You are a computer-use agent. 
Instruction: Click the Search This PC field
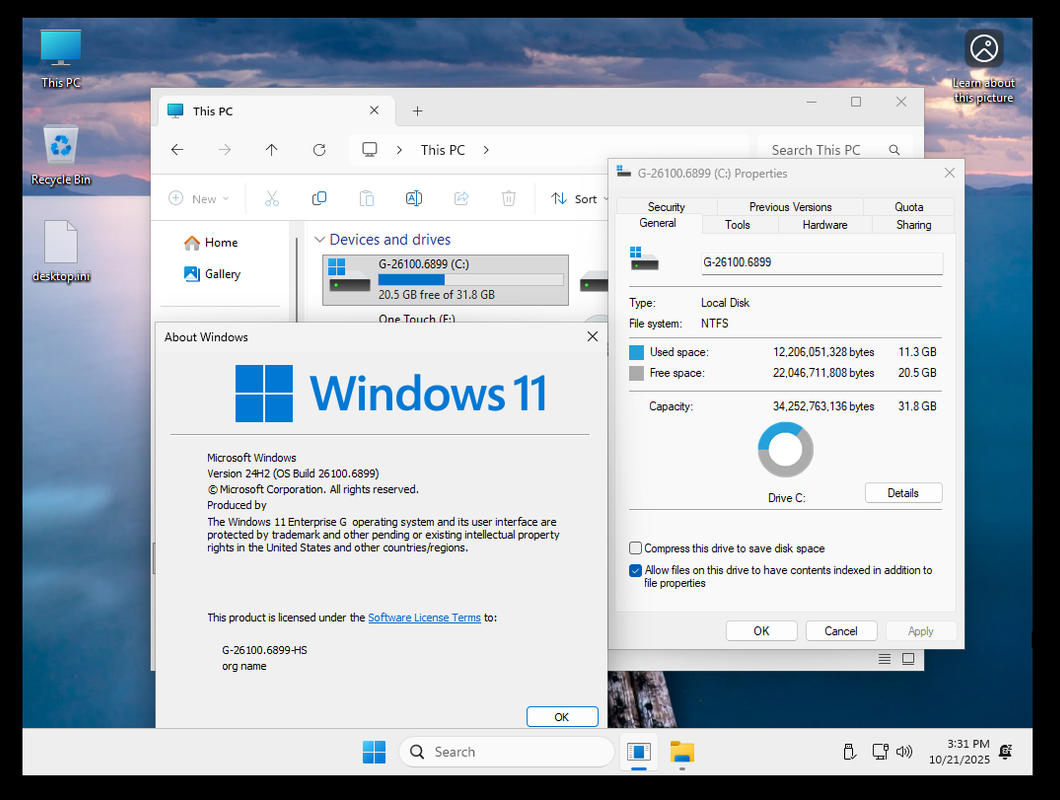tap(834, 150)
